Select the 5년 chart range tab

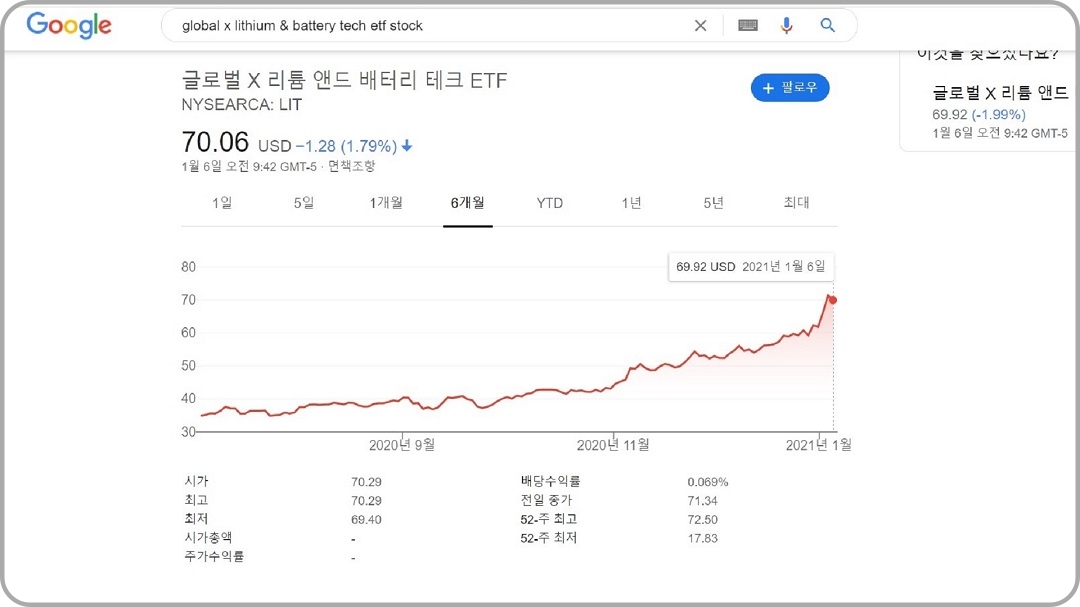[x=714, y=203]
